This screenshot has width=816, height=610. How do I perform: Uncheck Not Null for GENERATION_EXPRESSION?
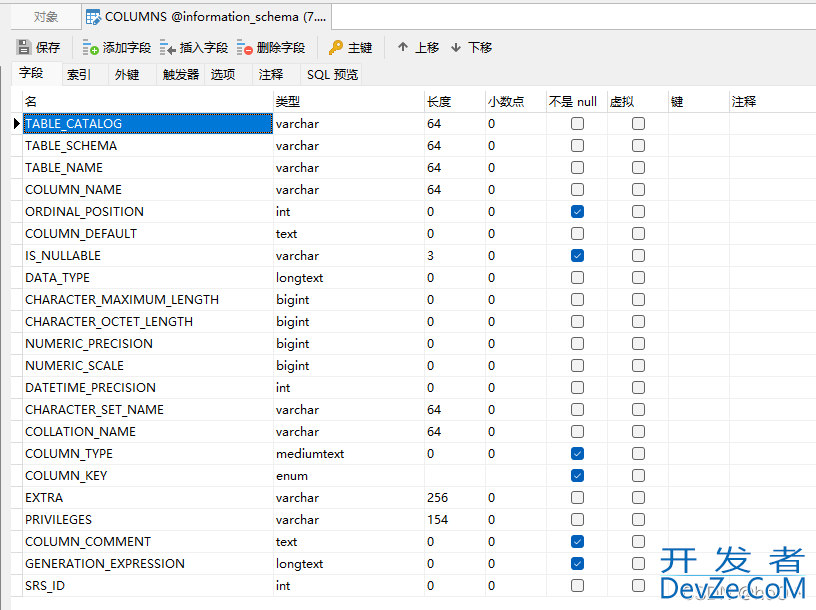click(x=577, y=563)
